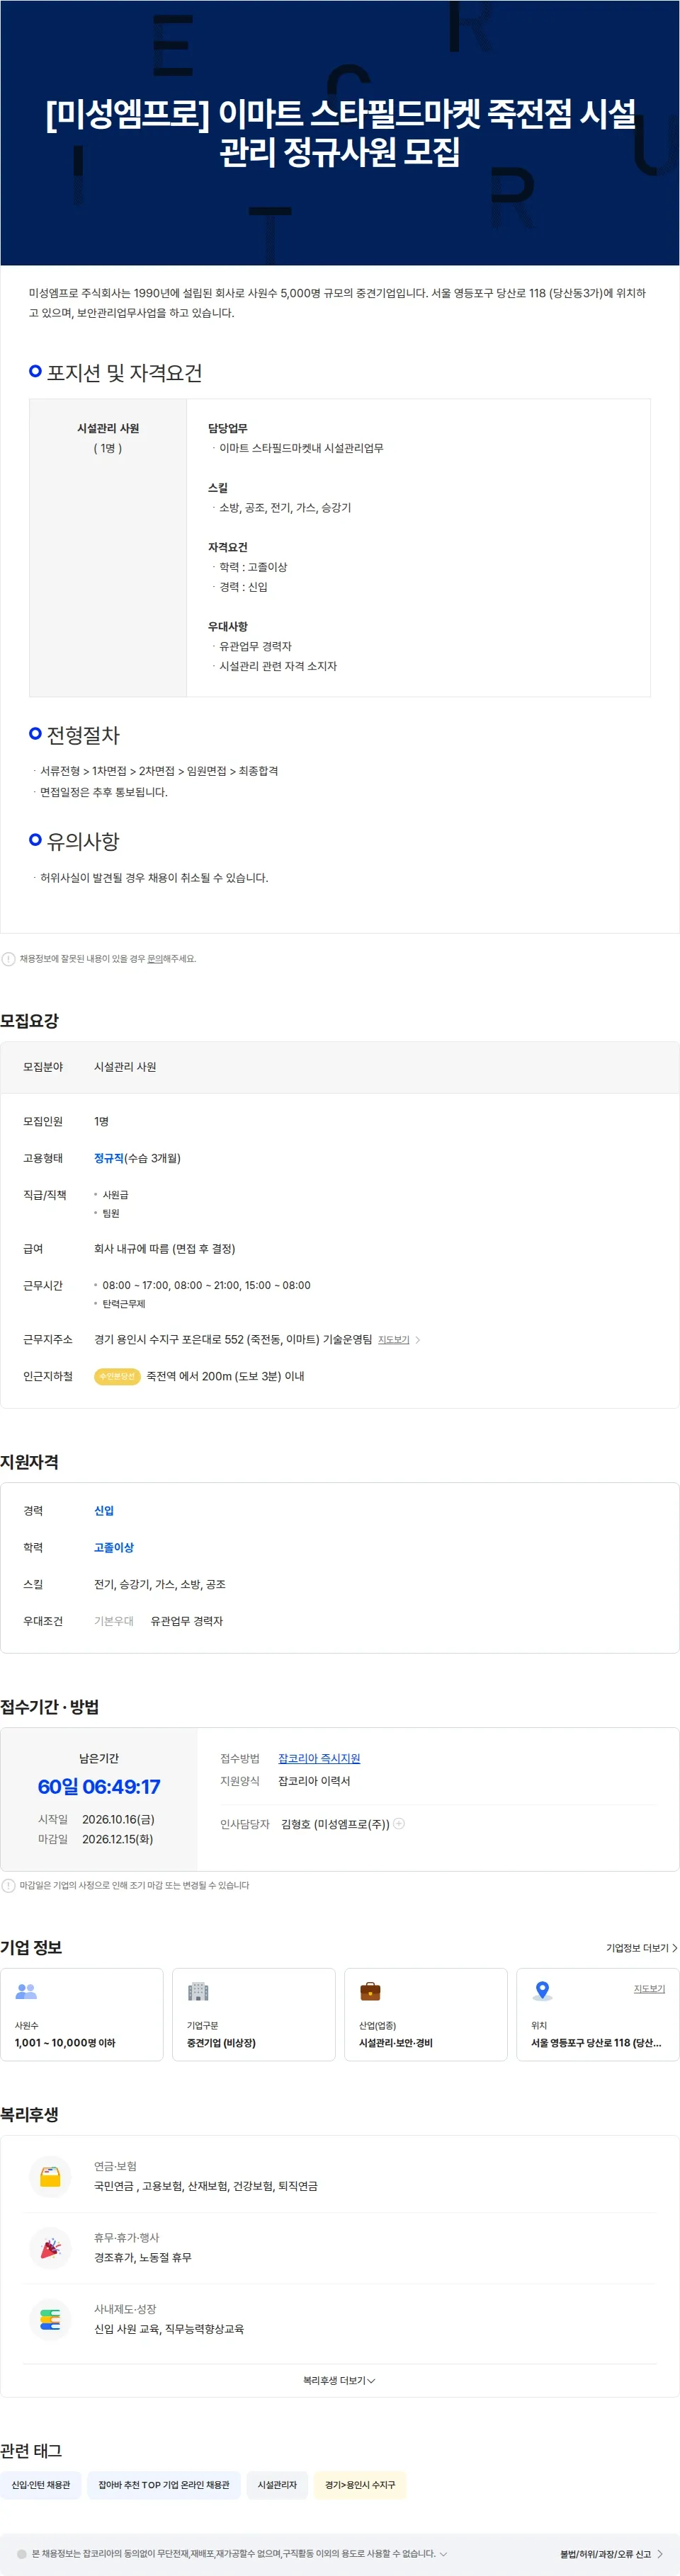Select the 잡아바 추천 TOP 기업 온라인 채용관 tag
The image size is (680, 2576).
[x=164, y=2485]
